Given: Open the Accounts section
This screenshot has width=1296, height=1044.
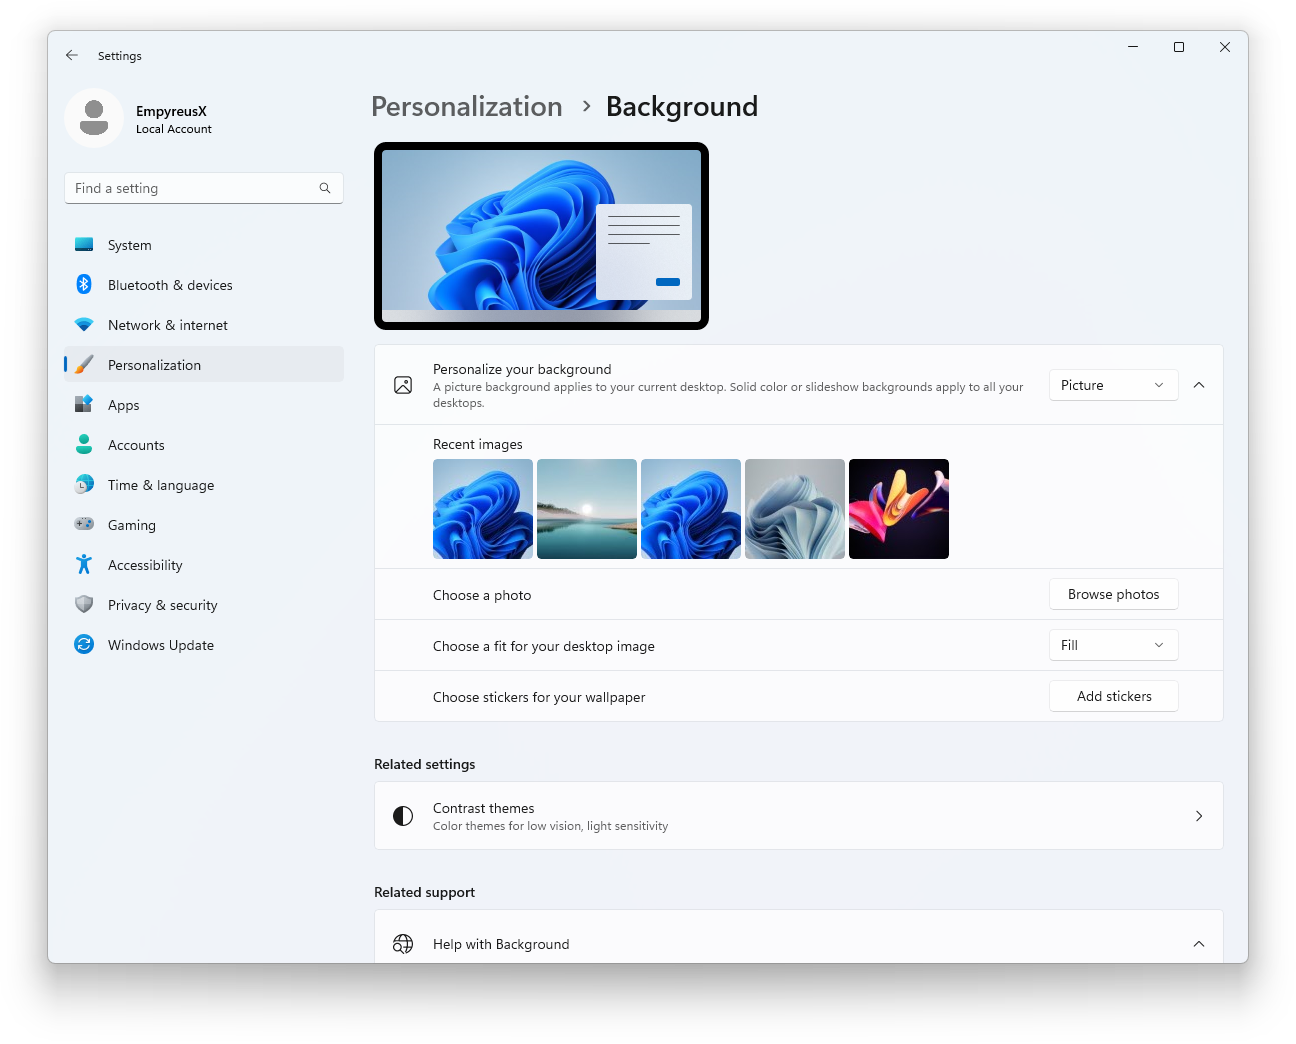Looking at the screenshot, I should (204, 445).
